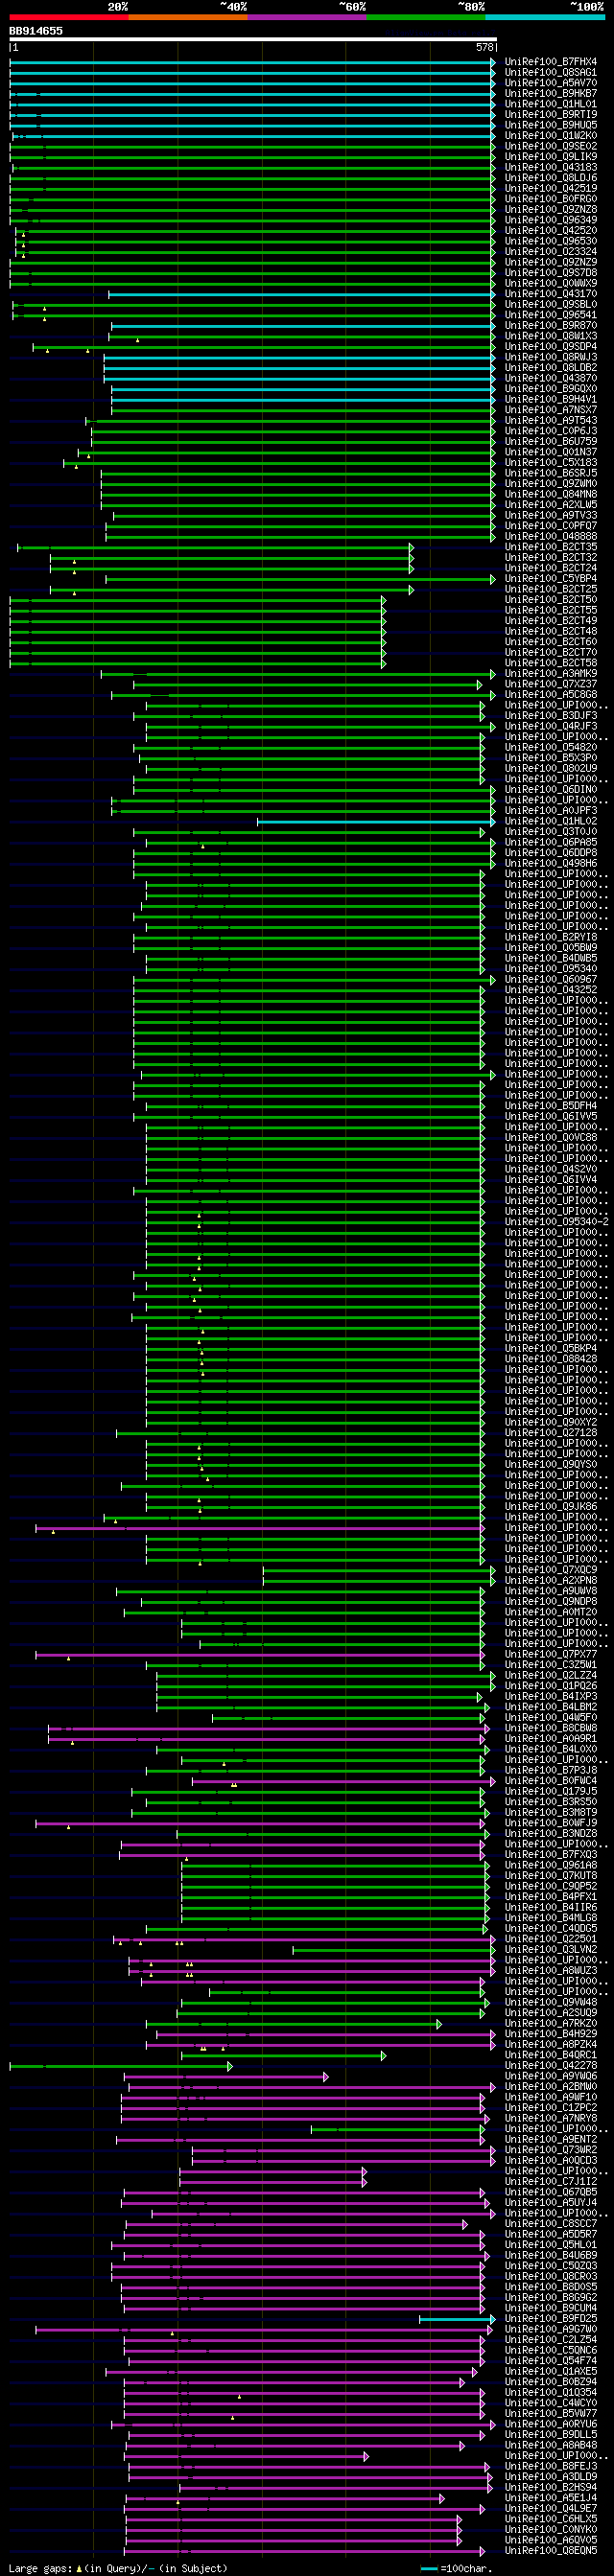Select the UniRef100_B7FXQ3 label
The image size is (614, 2576).
coord(551,1855)
